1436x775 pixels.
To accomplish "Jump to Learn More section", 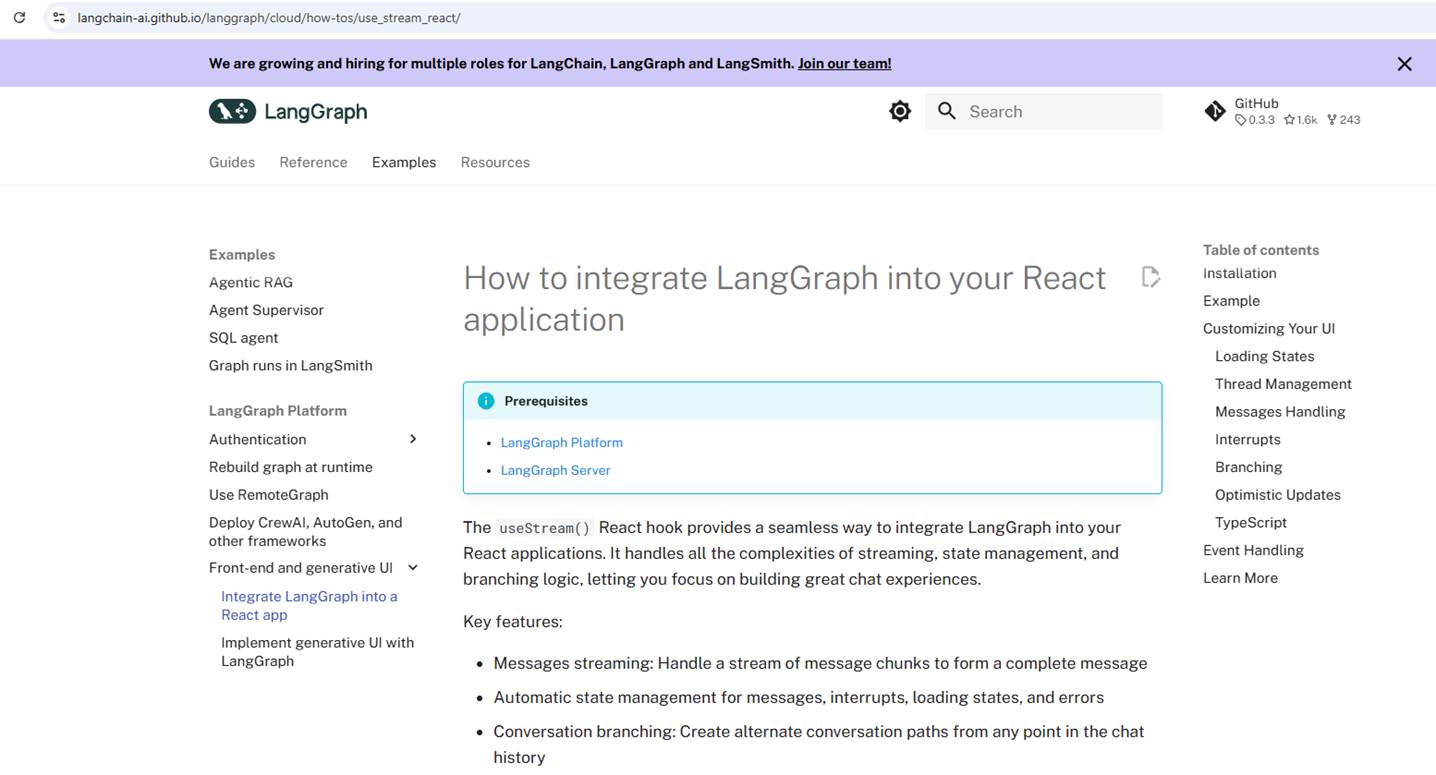I will pos(1240,578).
